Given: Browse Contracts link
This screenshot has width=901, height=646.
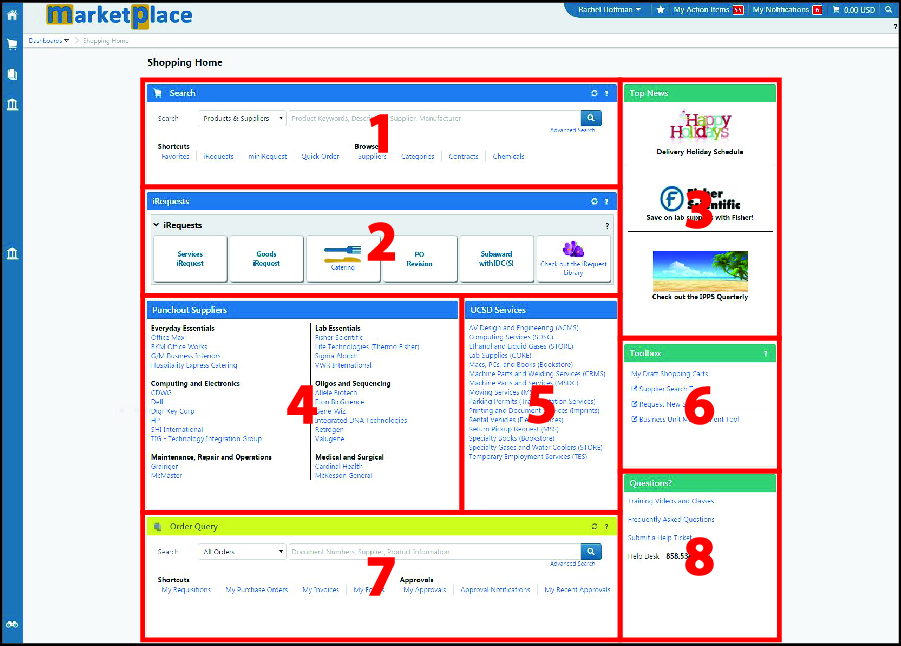Looking at the screenshot, I should pyautogui.click(x=463, y=156).
